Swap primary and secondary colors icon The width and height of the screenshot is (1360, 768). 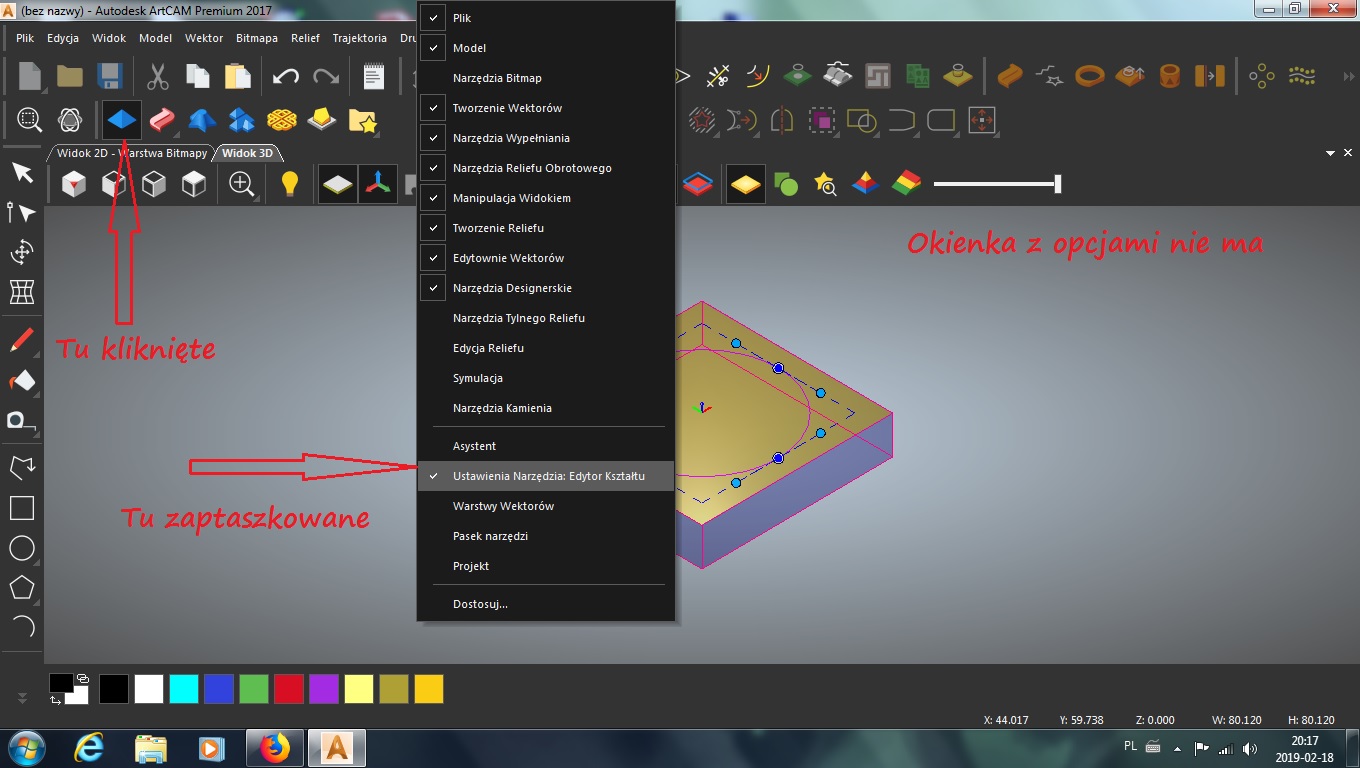(56, 701)
